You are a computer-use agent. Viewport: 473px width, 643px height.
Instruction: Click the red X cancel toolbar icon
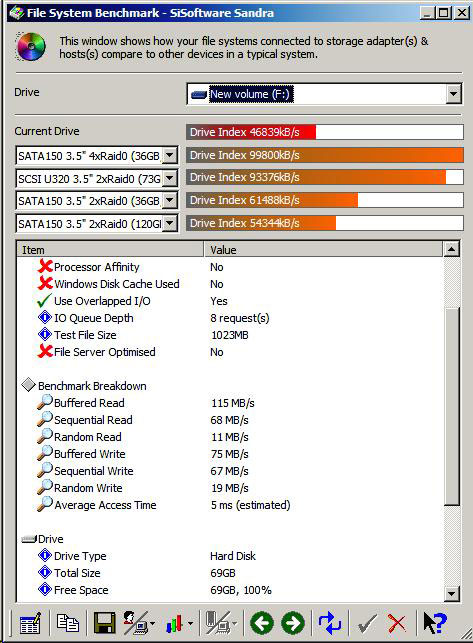click(397, 624)
